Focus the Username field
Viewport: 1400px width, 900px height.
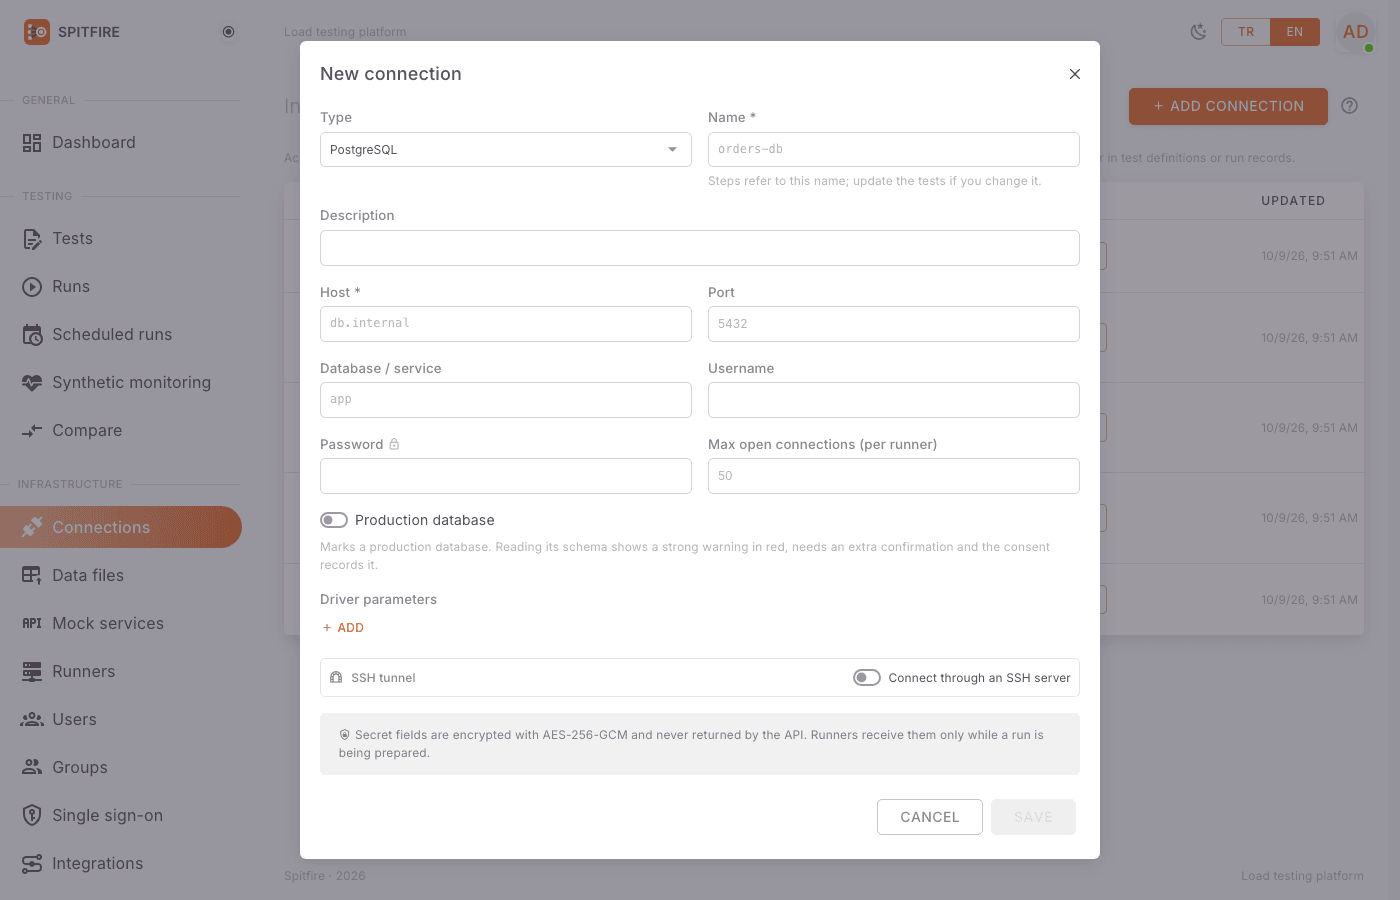(894, 400)
